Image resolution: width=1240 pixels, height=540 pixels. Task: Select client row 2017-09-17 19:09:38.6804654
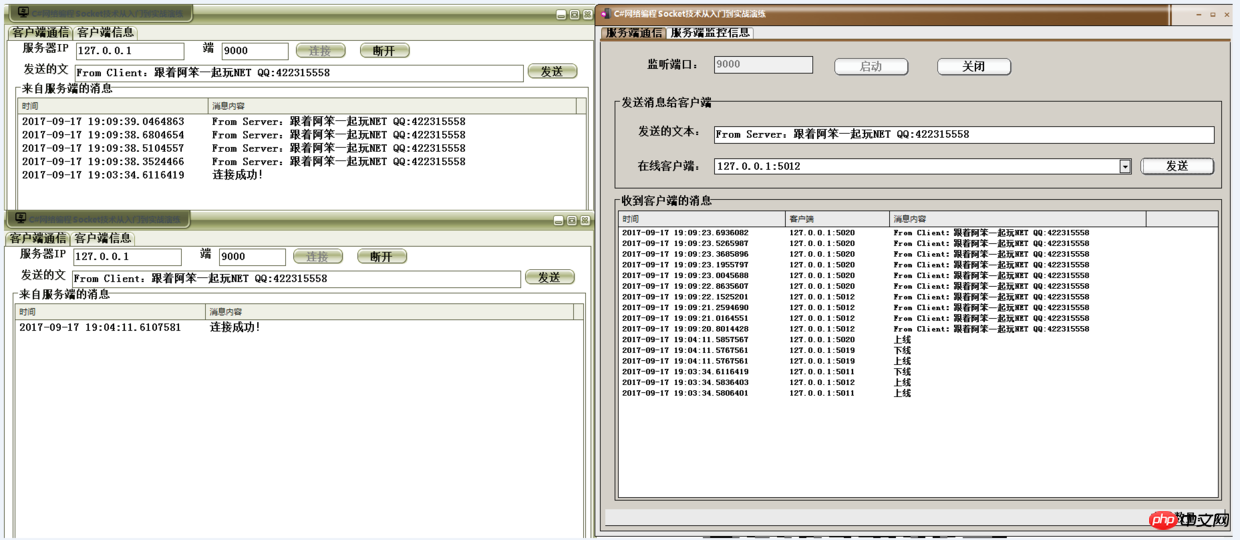(x=298, y=135)
